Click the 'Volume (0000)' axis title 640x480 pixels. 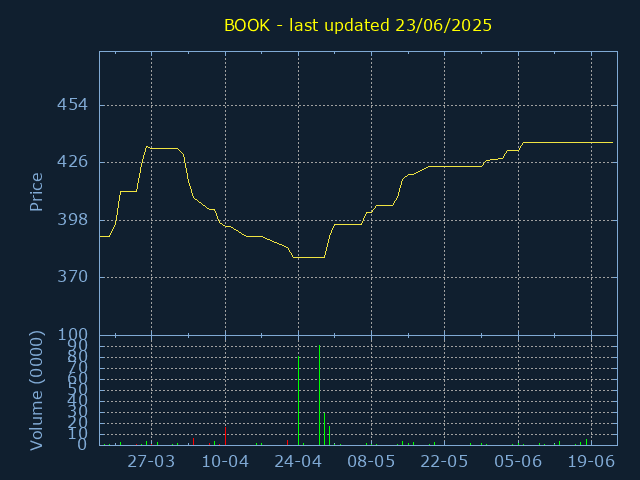(x=36, y=391)
